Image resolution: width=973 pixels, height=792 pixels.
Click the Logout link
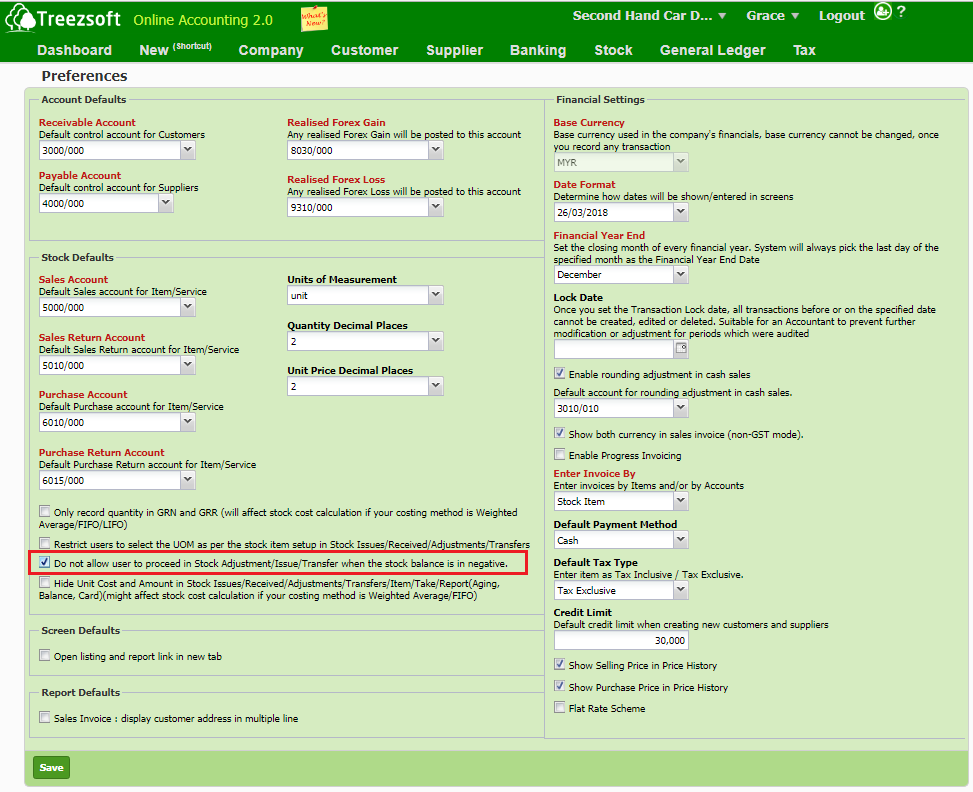coord(841,16)
